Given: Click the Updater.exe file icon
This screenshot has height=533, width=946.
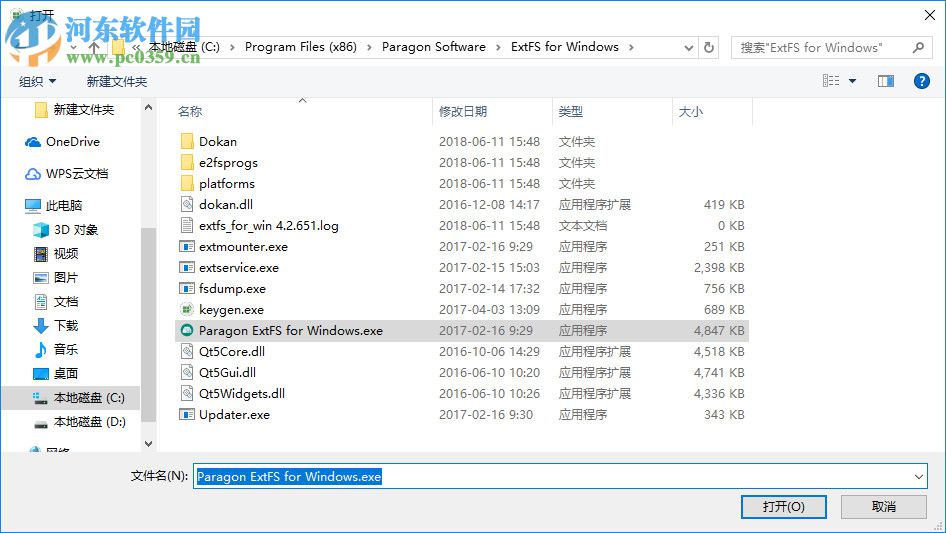Looking at the screenshot, I should click(187, 415).
